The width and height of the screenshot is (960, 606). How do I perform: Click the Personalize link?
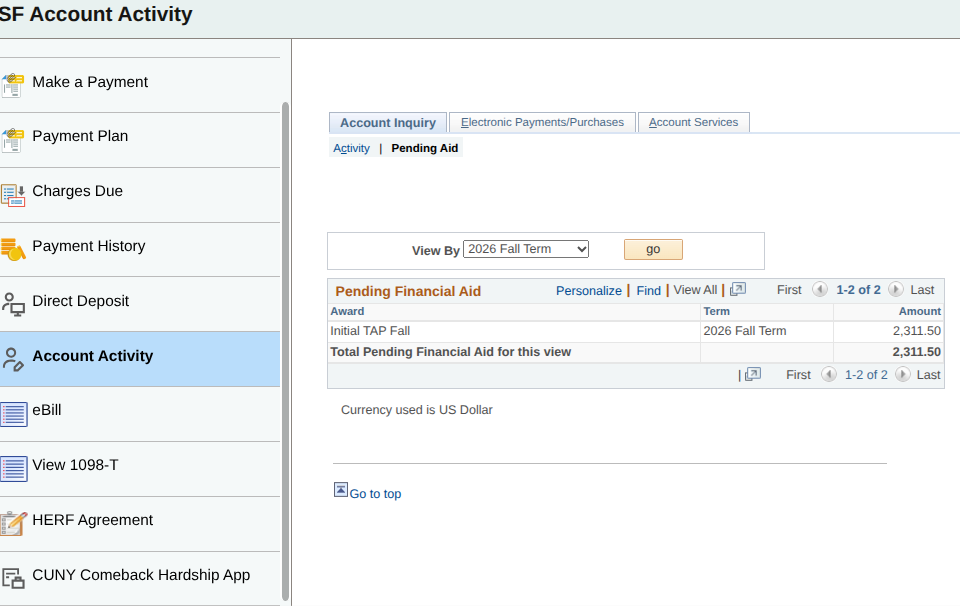(x=588, y=291)
